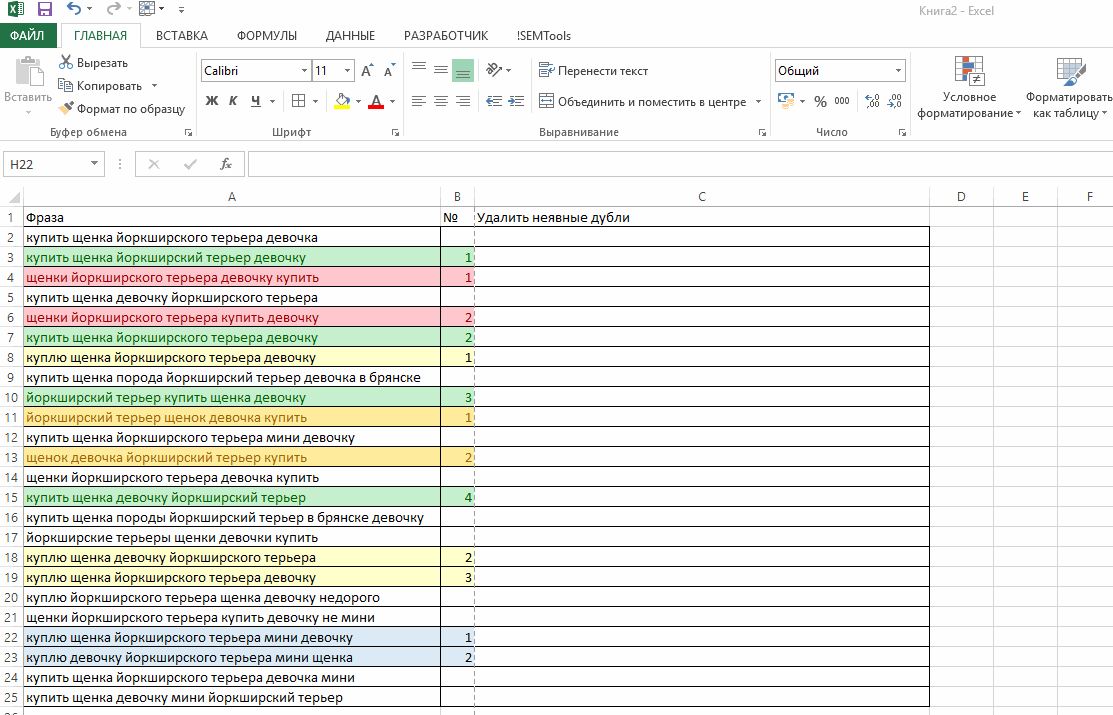Image resolution: width=1113 pixels, height=715 pixels.
Task: Click the accounting number format icon
Action: point(786,101)
